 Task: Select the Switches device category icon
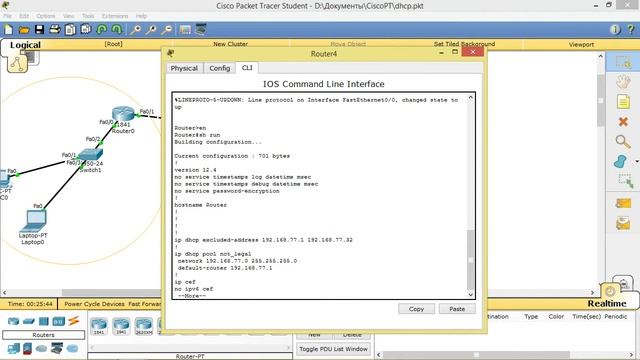(29, 321)
